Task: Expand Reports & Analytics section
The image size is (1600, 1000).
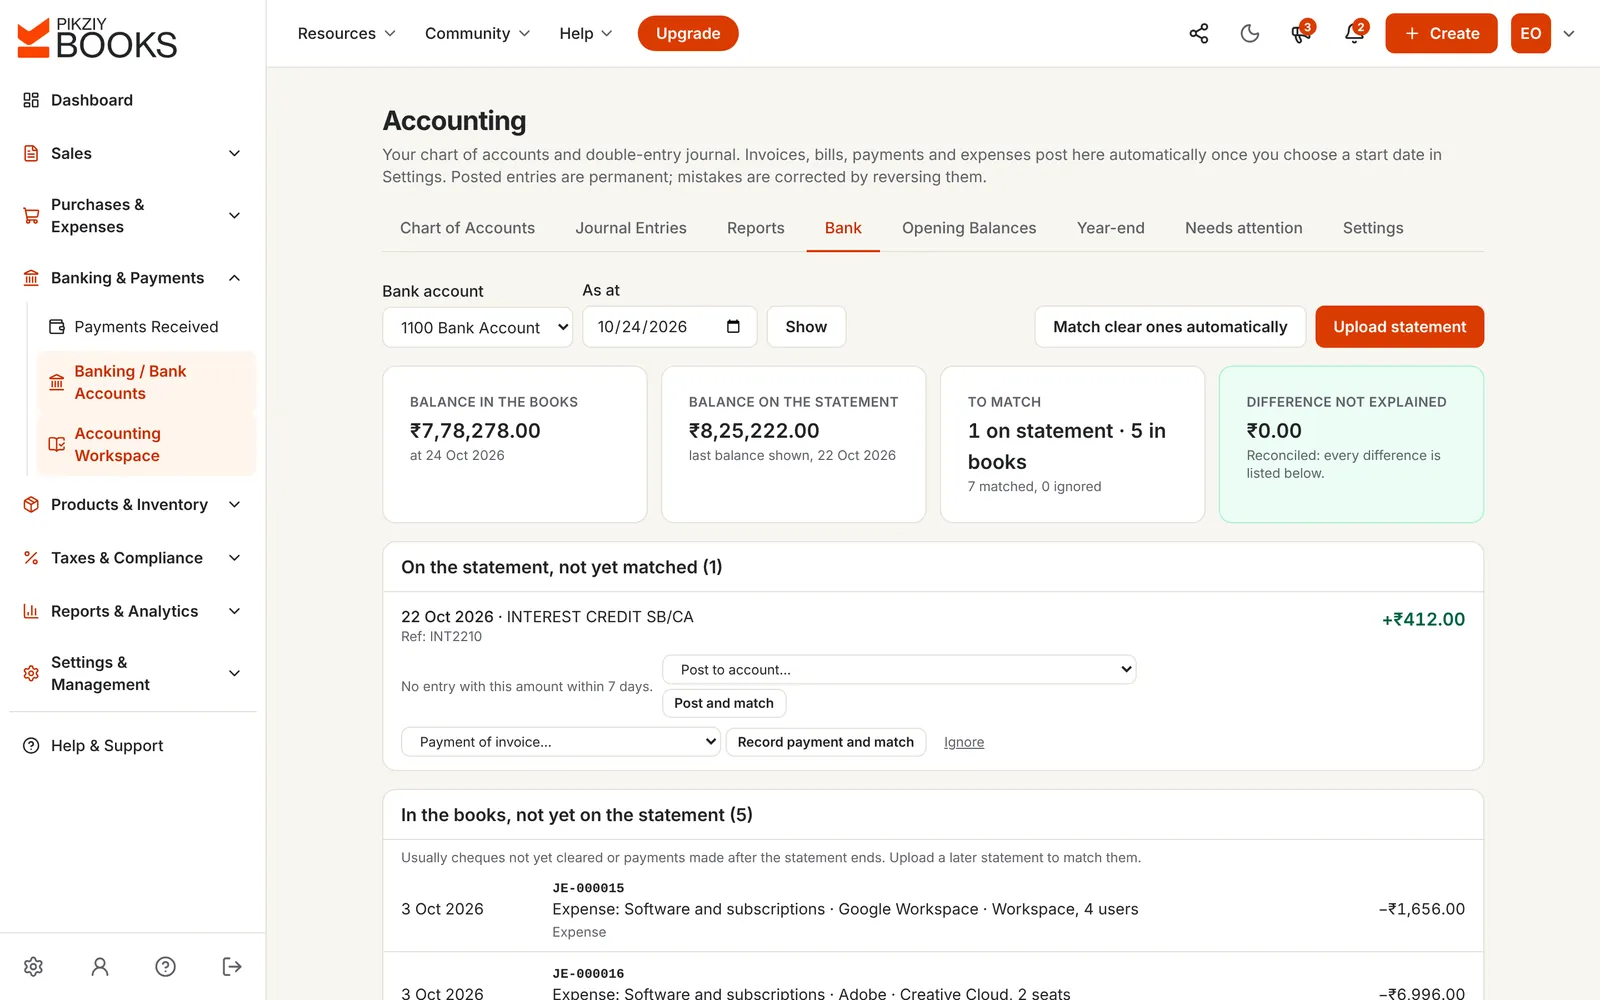Action: click(x=133, y=611)
